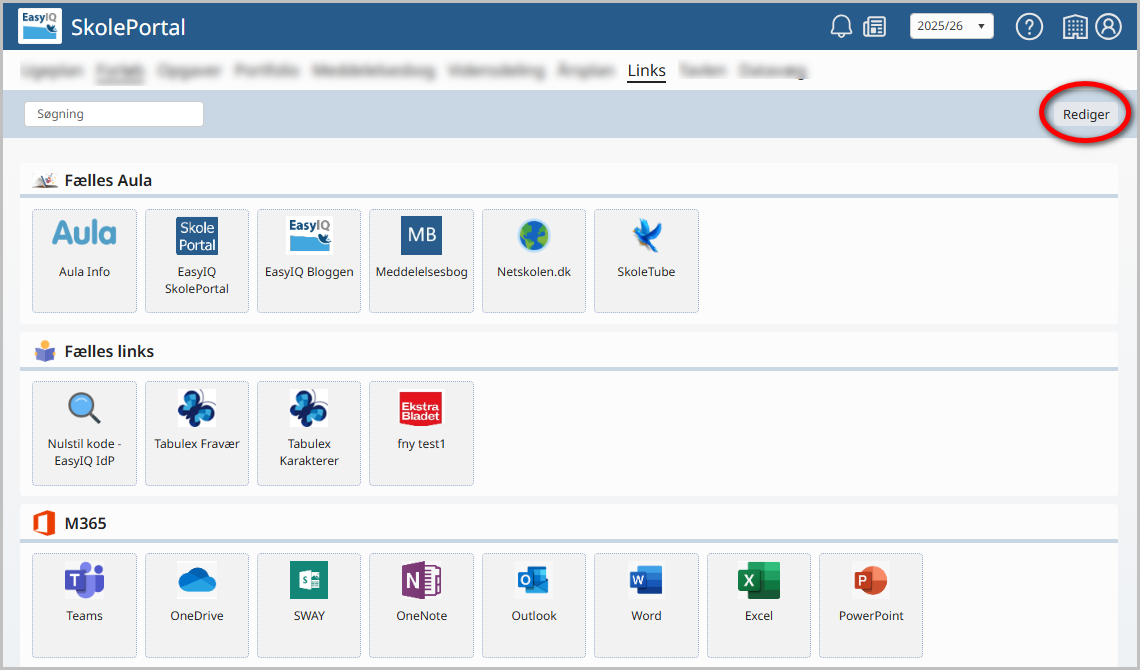Screen dimensions: 1140x670
Task: Open Tabulex Fravær tile
Action: 197,433
